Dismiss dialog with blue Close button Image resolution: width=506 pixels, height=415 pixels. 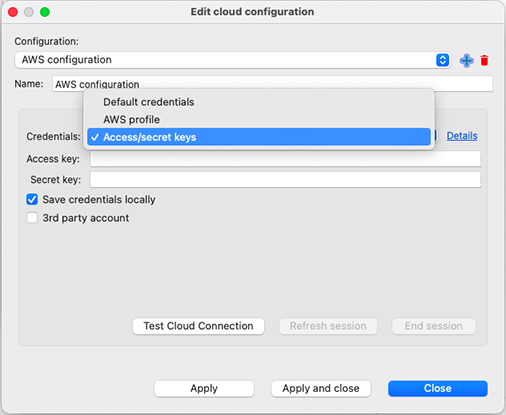(438, 388)
